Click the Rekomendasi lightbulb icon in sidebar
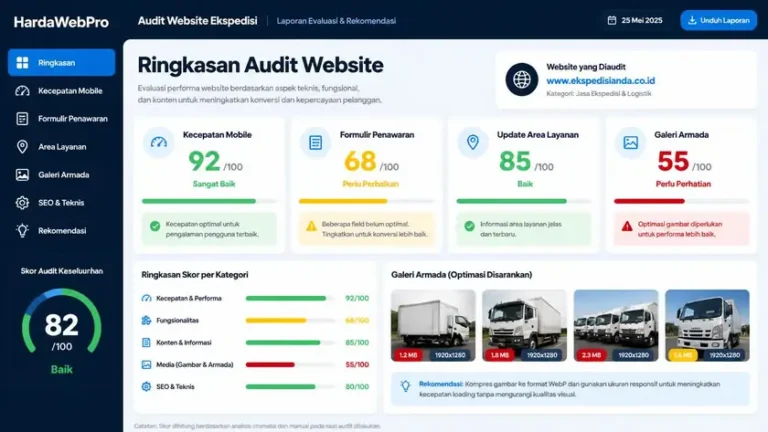This screenshot has width=768, height=432. point(22,231)
